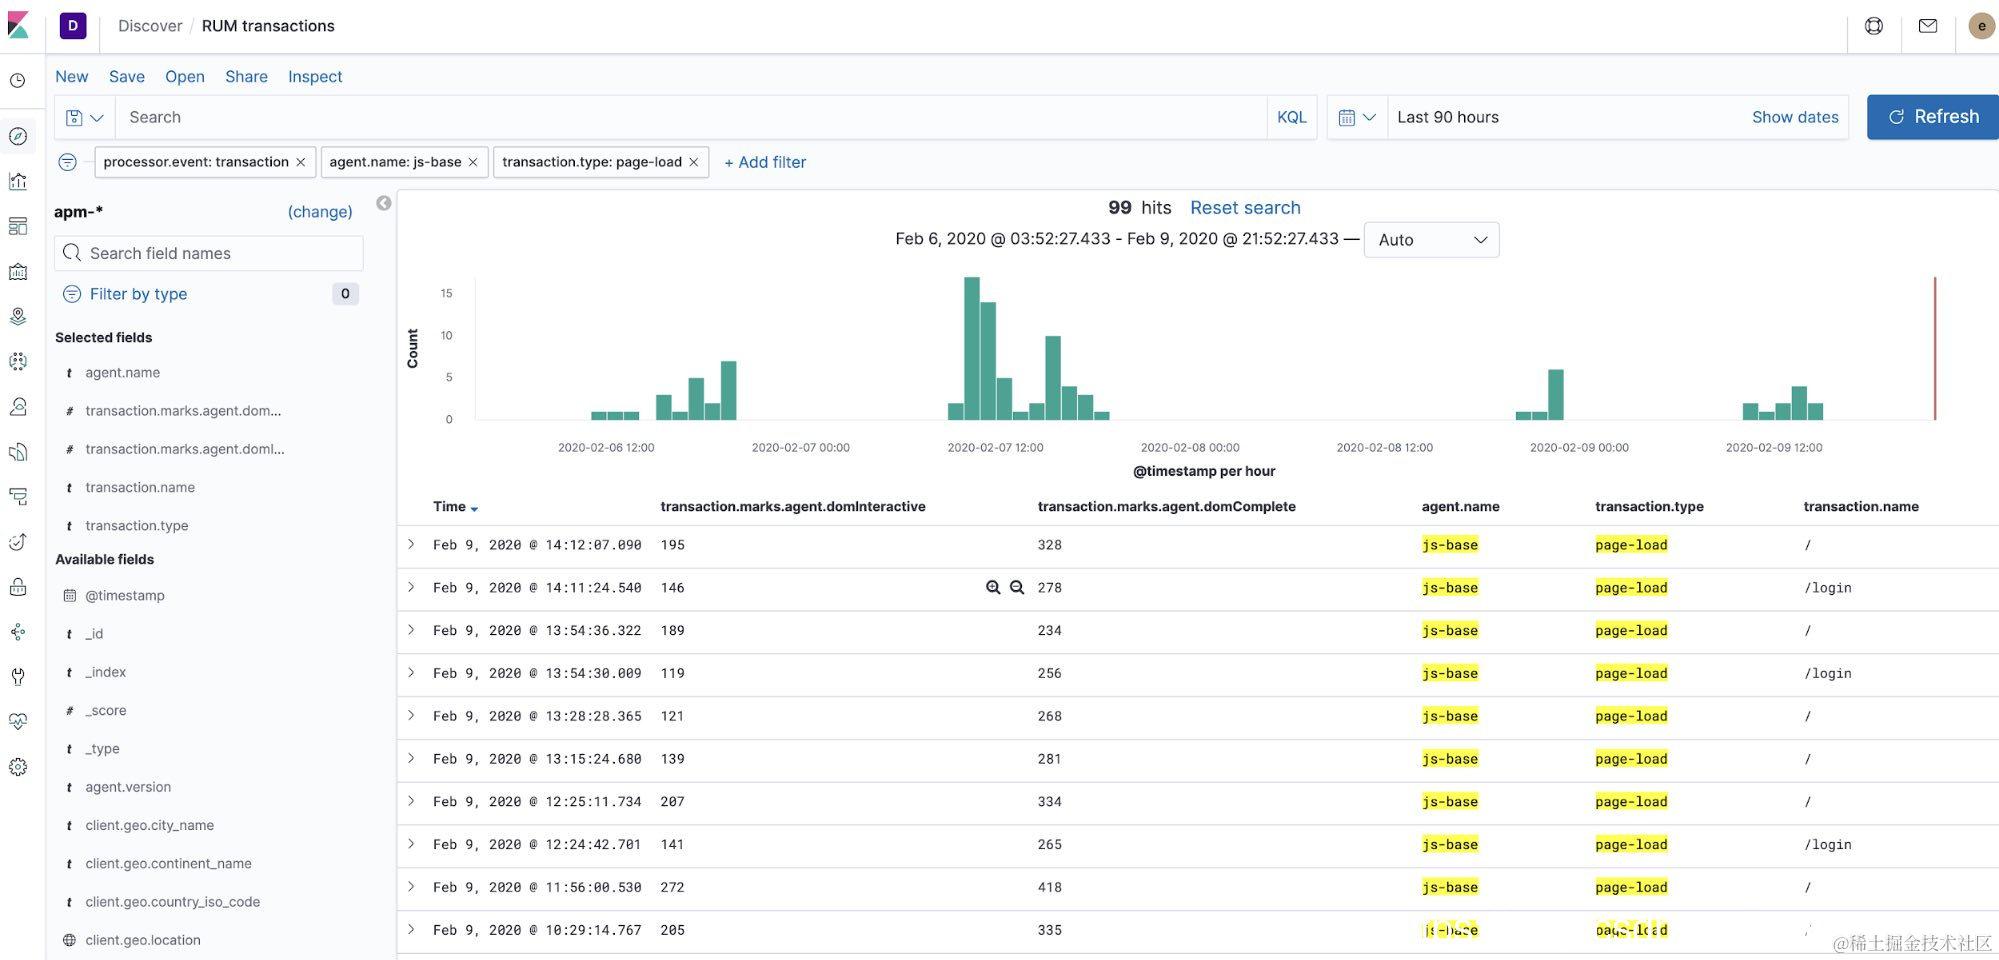This screenshot has height=960, width=1999.
Task: Open the Auto interval dropdown
Action: [1431, 240]
